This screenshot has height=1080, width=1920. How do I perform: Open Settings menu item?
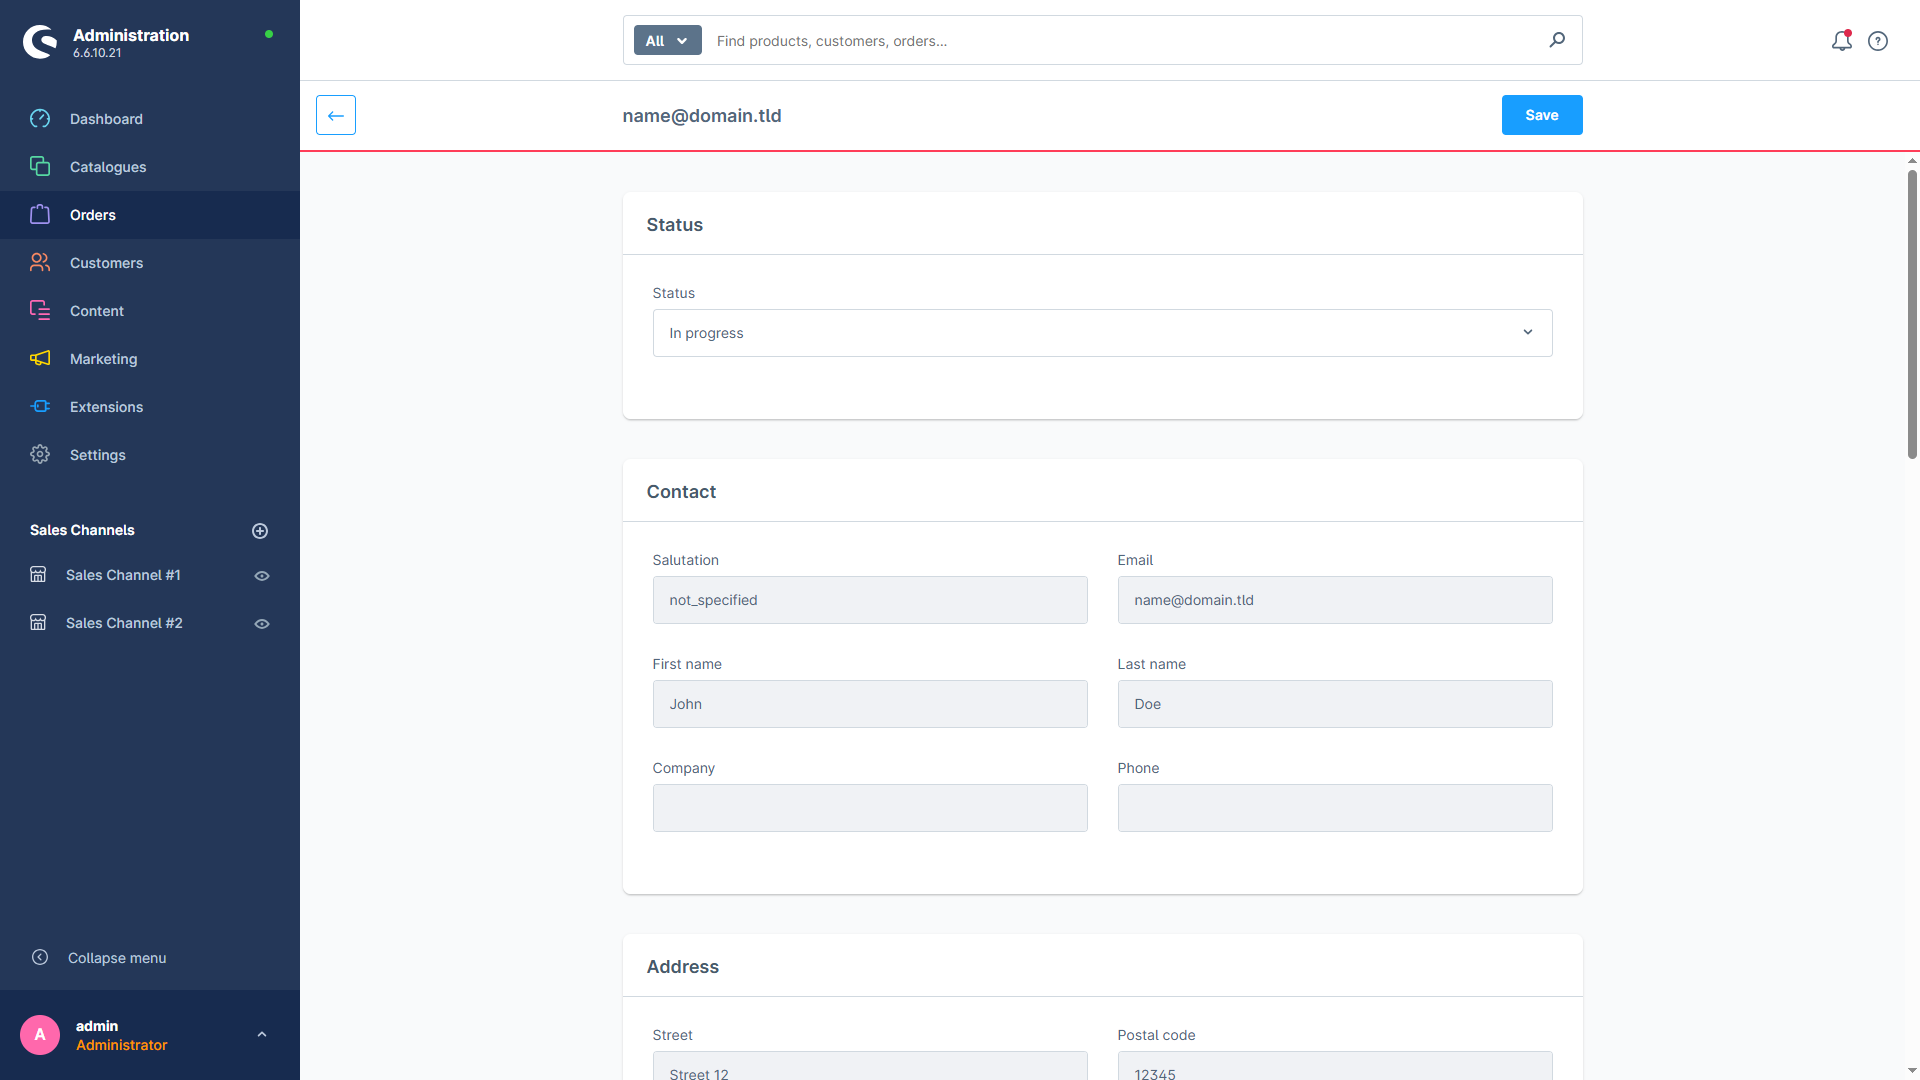(x=150, y=455)
